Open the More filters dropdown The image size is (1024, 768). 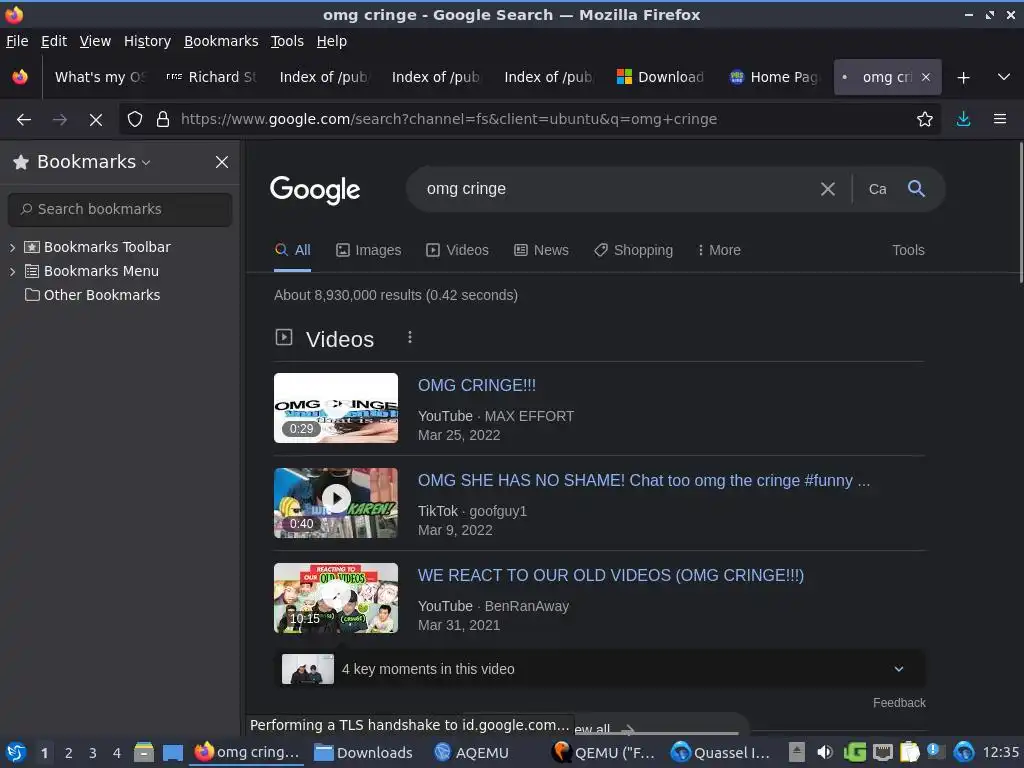[719, 250]
